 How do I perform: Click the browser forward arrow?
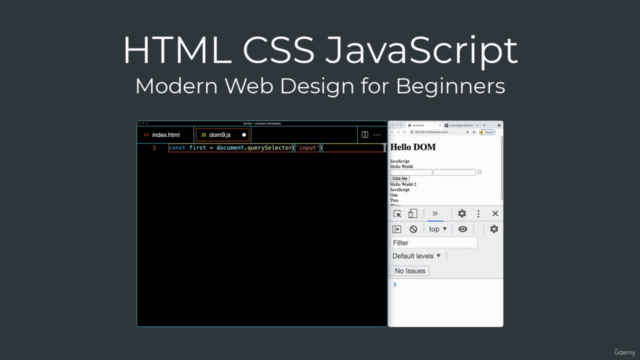398,132
